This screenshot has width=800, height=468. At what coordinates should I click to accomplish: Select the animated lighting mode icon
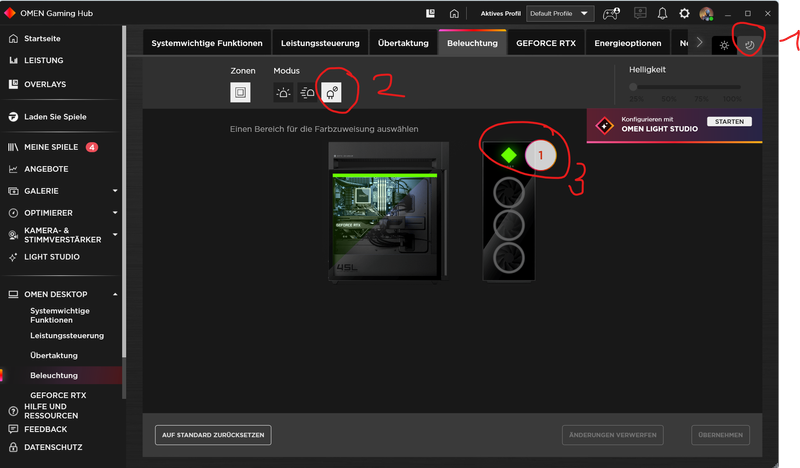[308, 93]
